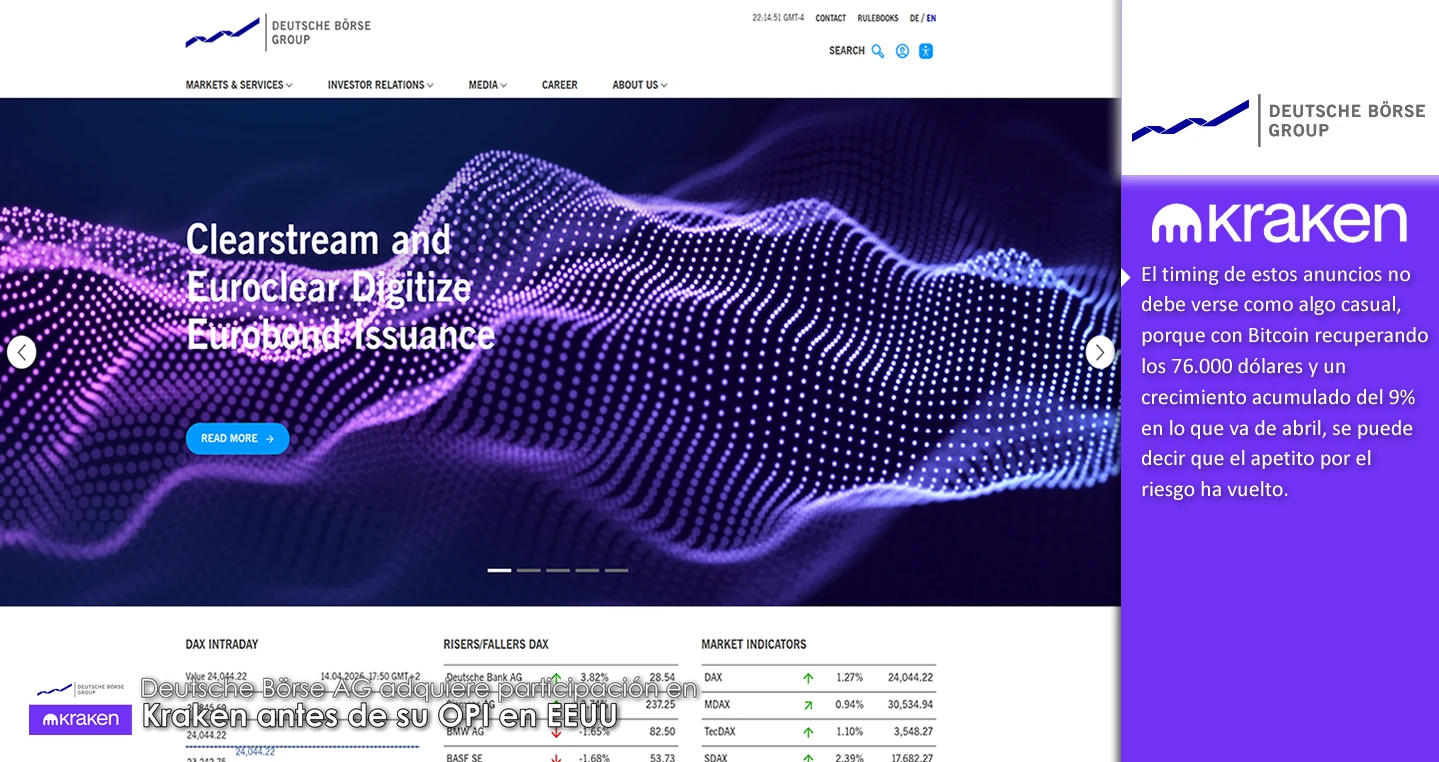The width and height of the screenshot is (1439, 762).
Task: Click the Rulebooks link
Action: 877,18
